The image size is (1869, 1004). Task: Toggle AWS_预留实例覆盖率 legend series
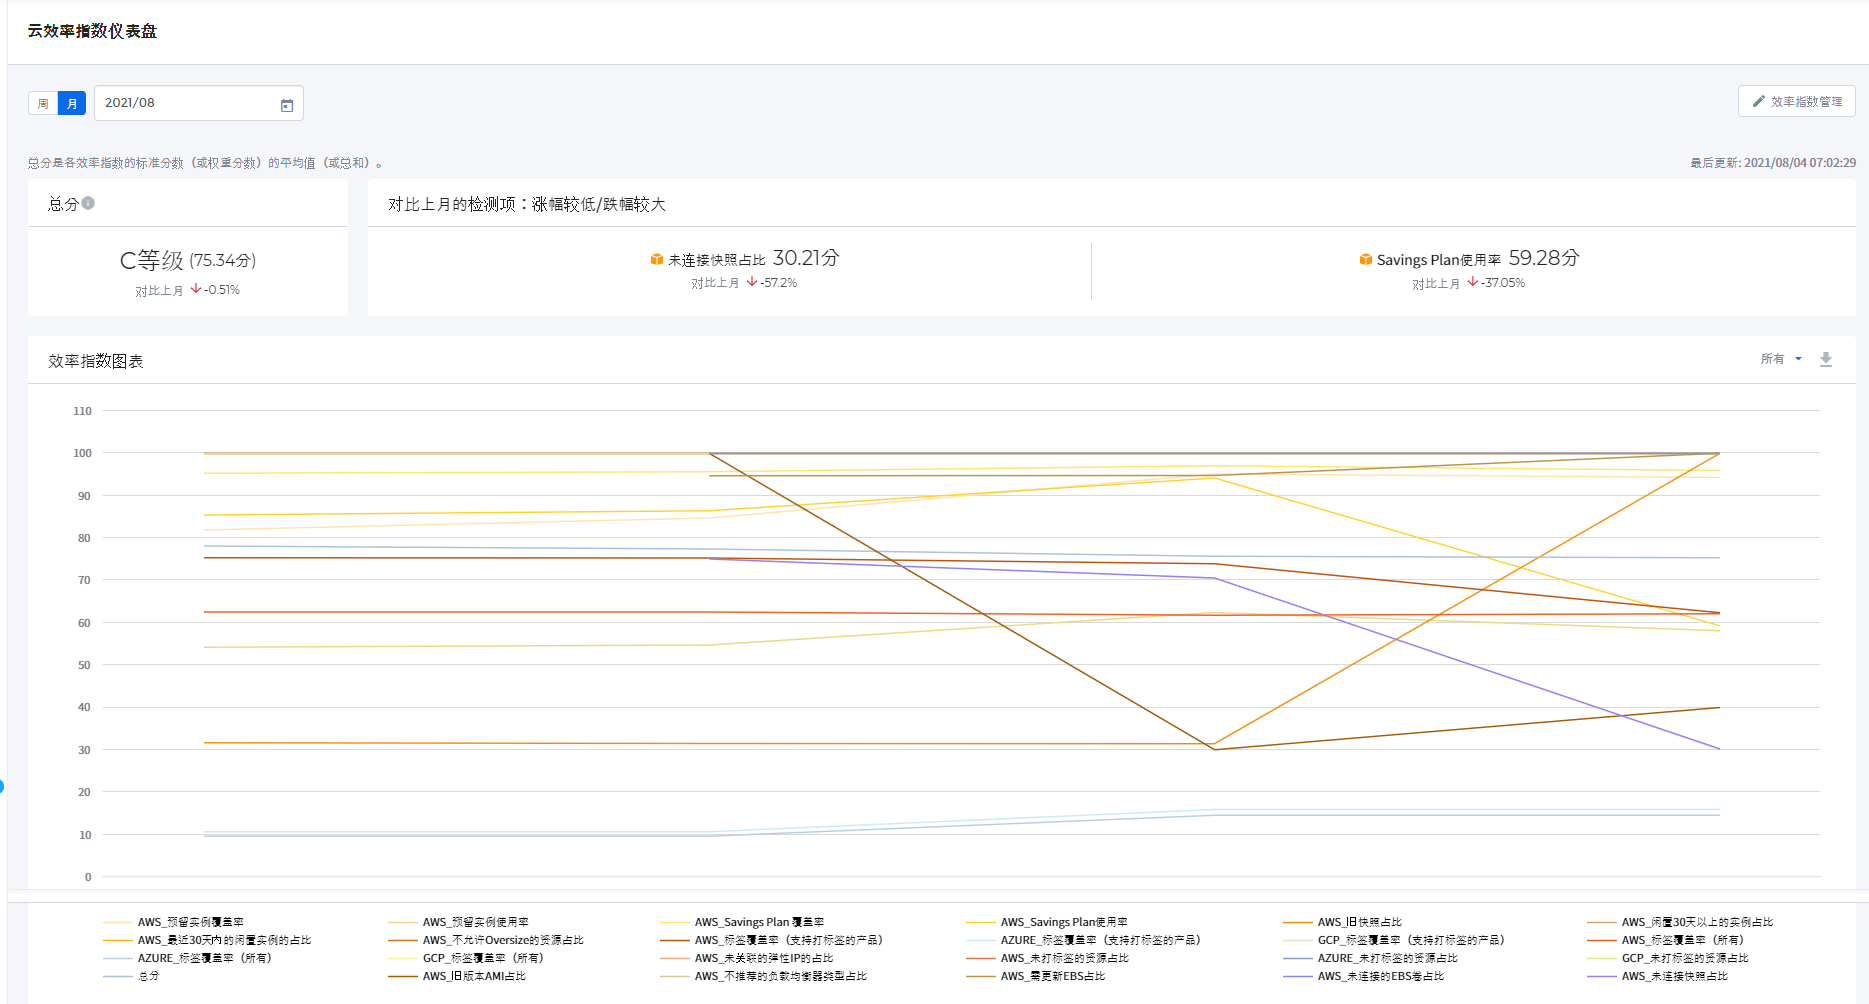coord(190,922)
